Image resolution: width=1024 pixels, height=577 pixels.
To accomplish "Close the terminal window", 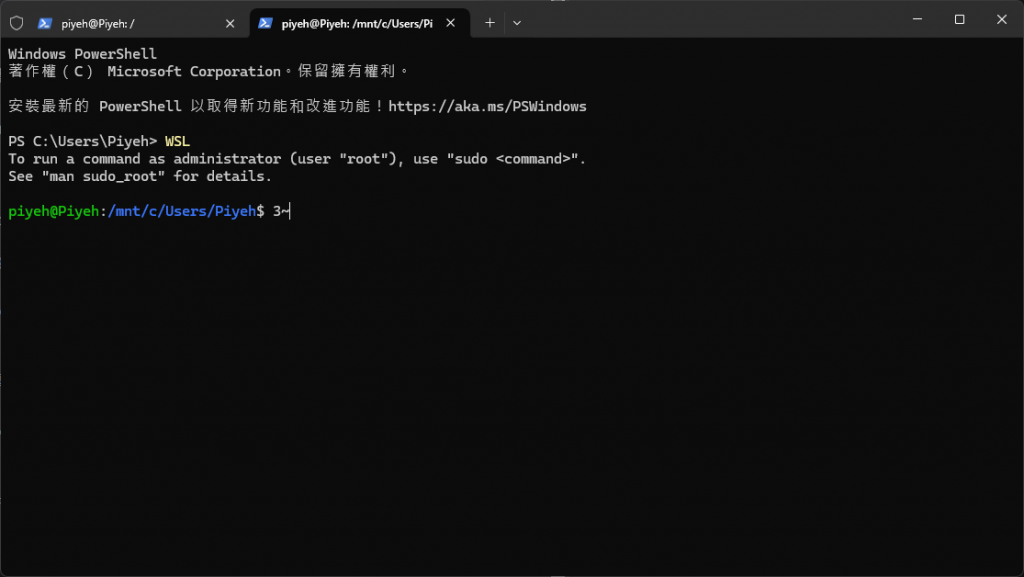I will click(x=1002, y=20).
